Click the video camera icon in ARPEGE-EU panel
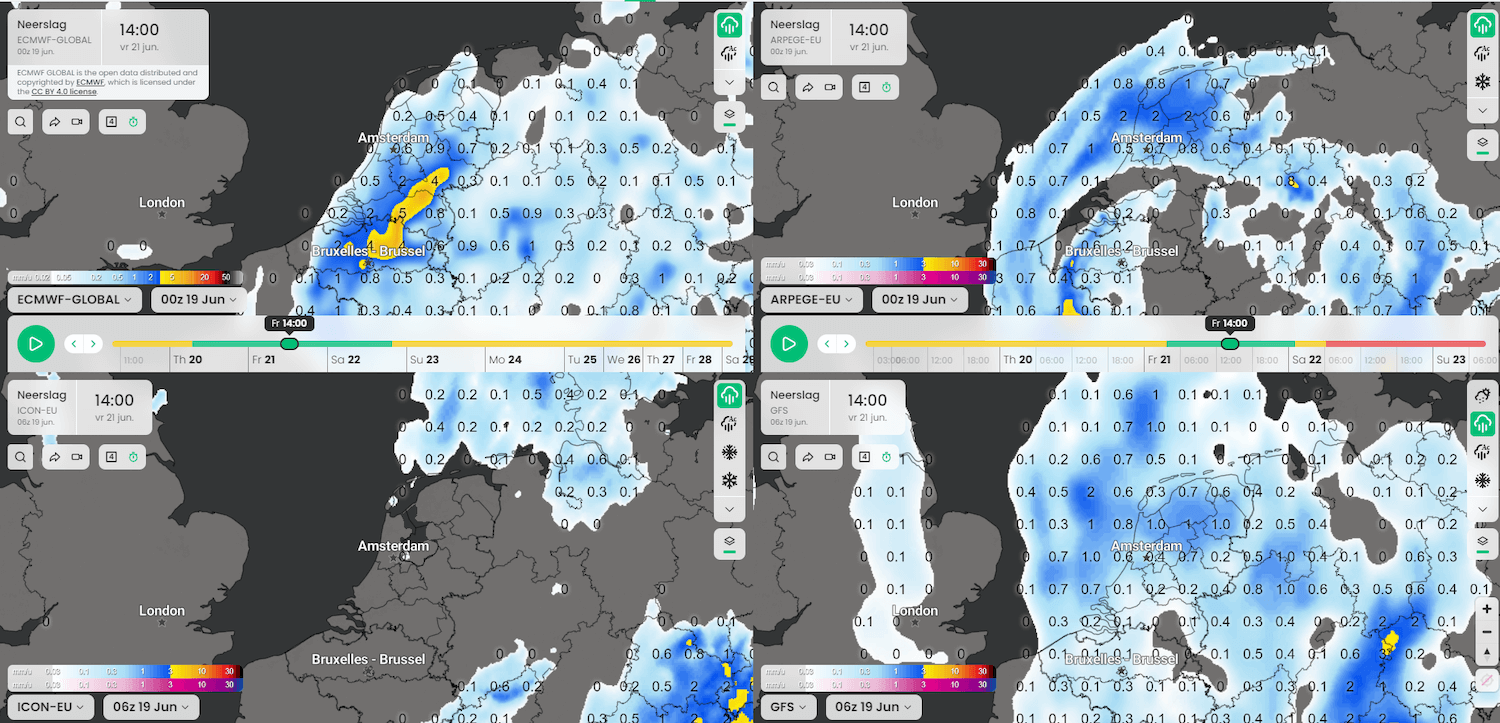Image resolution: width=1500 pixels, height=723 pixels. point(829,87)
